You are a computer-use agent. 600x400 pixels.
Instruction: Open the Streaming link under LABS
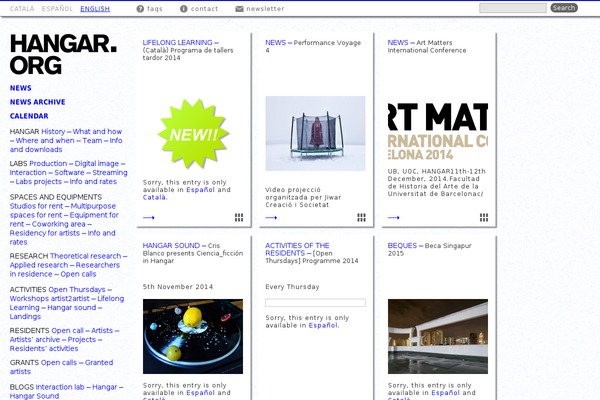pyautogui.click(x=110, y=173)
